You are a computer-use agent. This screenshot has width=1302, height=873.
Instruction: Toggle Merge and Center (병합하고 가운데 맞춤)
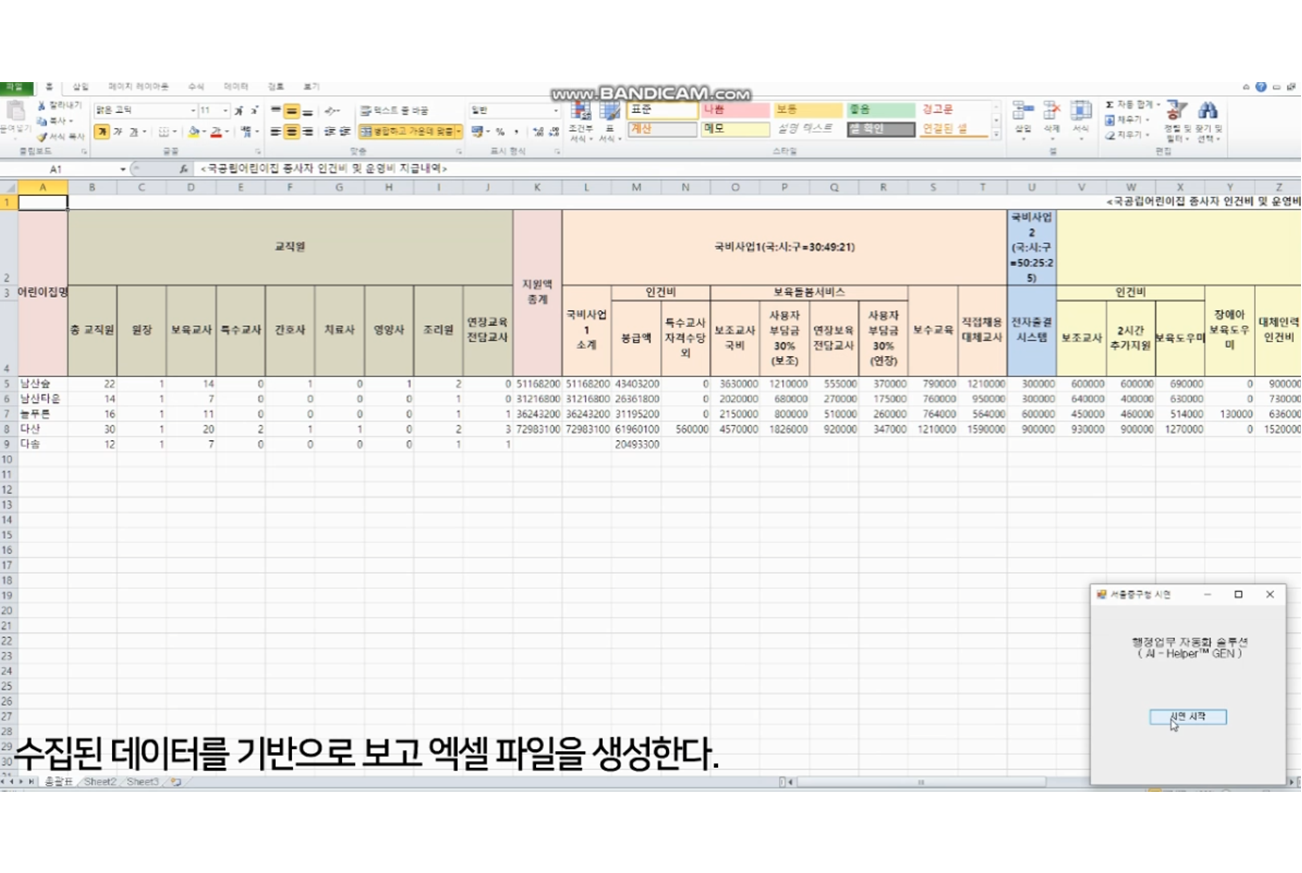coord(410,131)
